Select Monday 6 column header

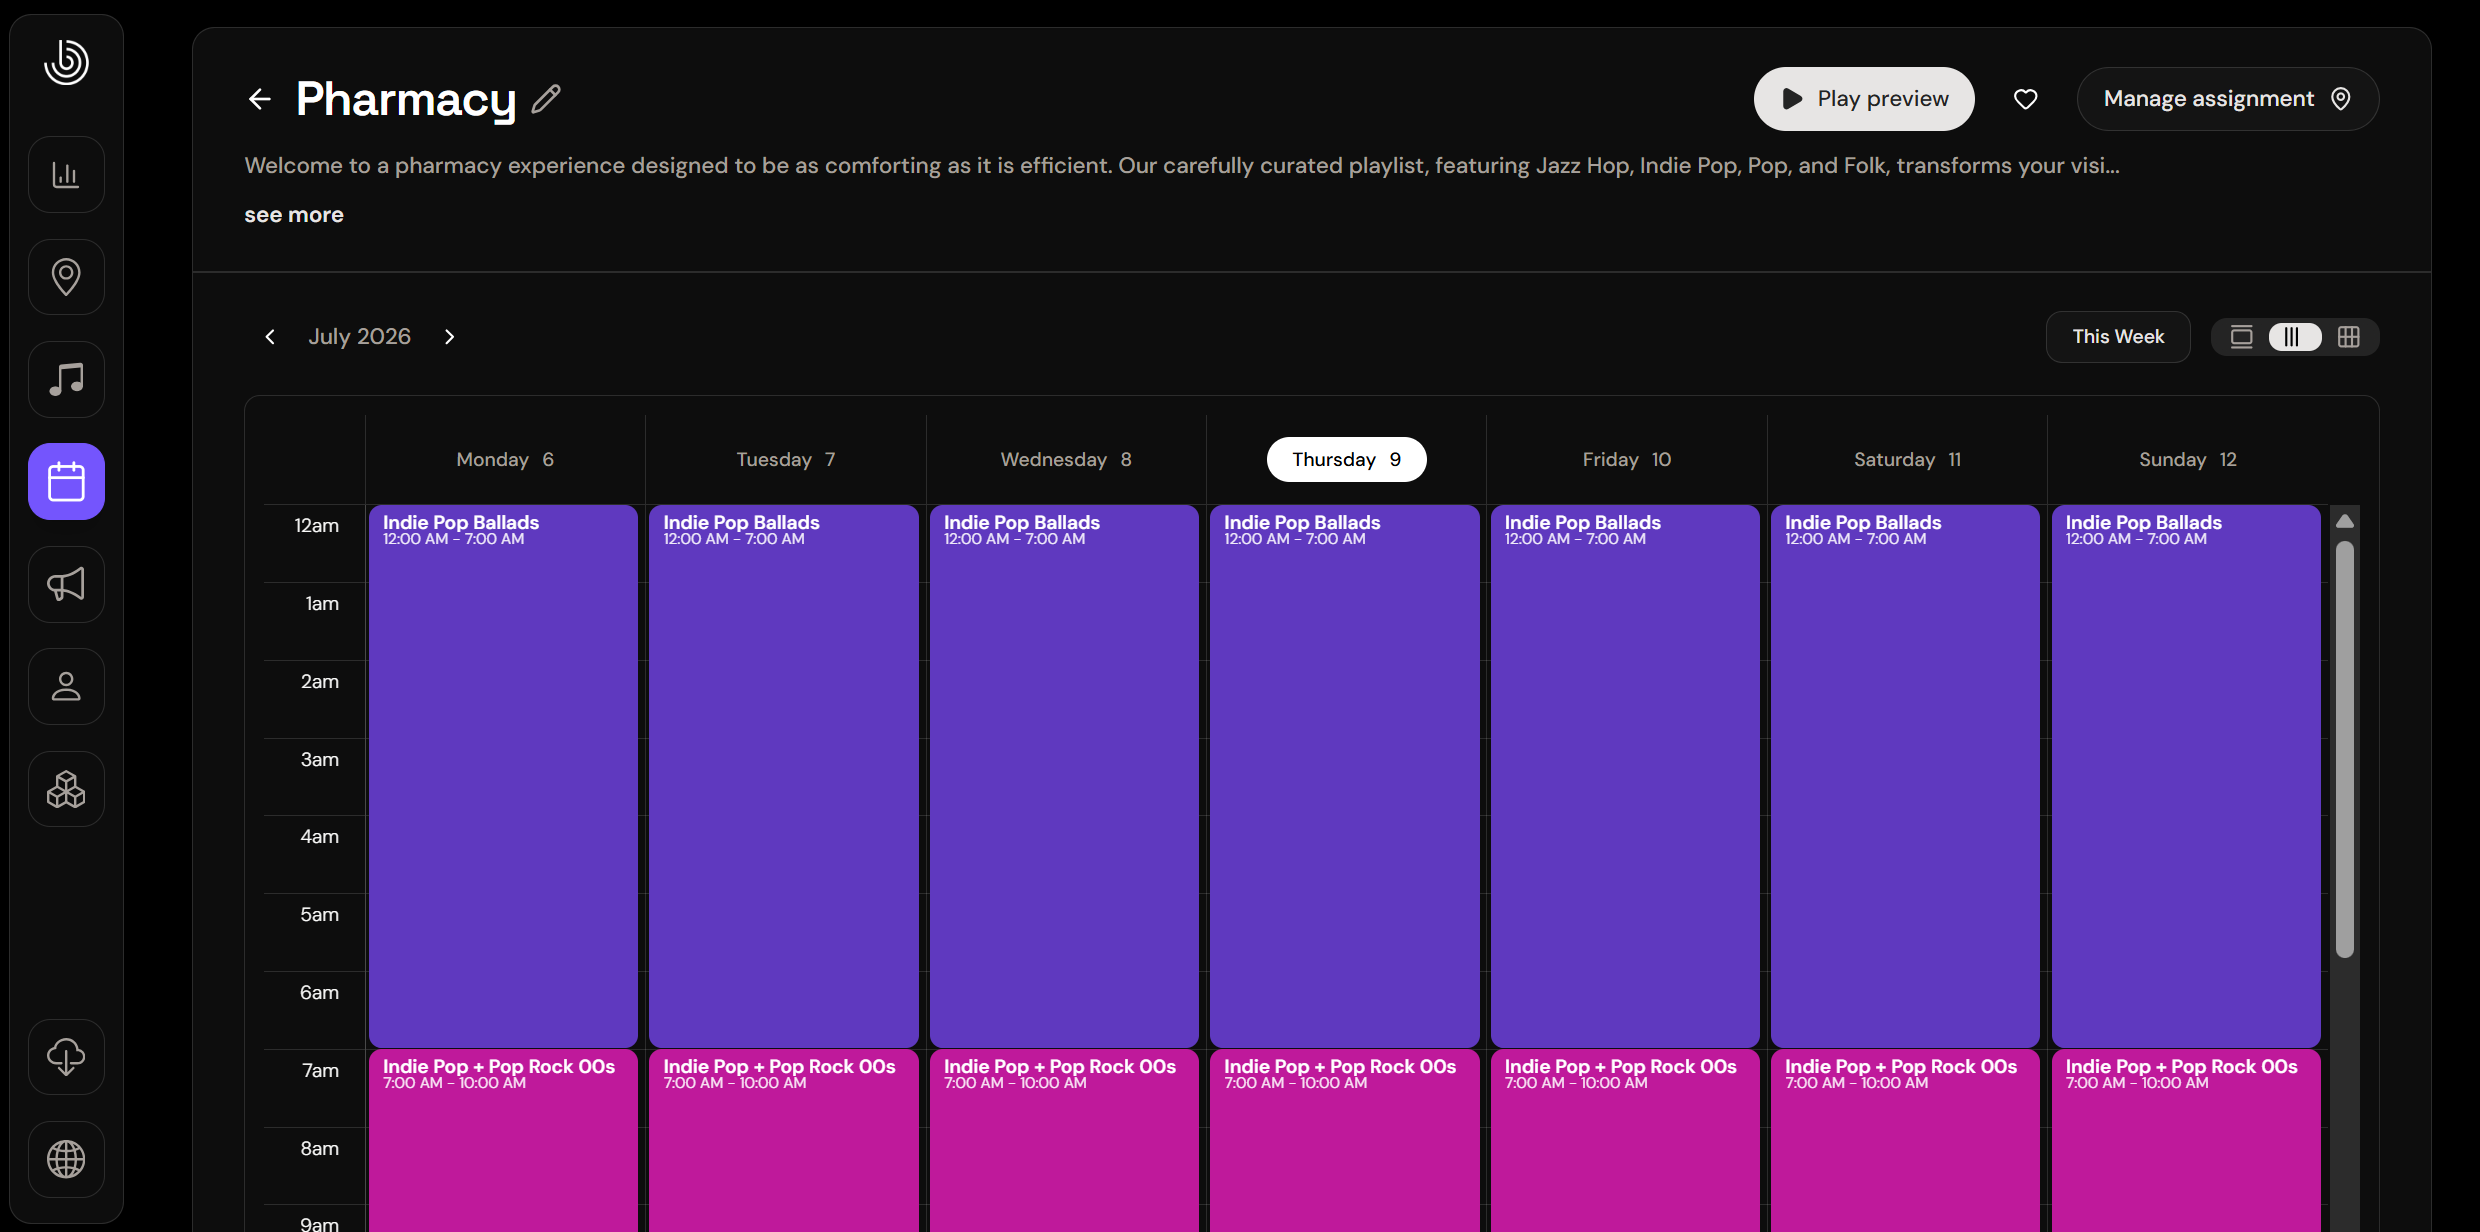505,460
